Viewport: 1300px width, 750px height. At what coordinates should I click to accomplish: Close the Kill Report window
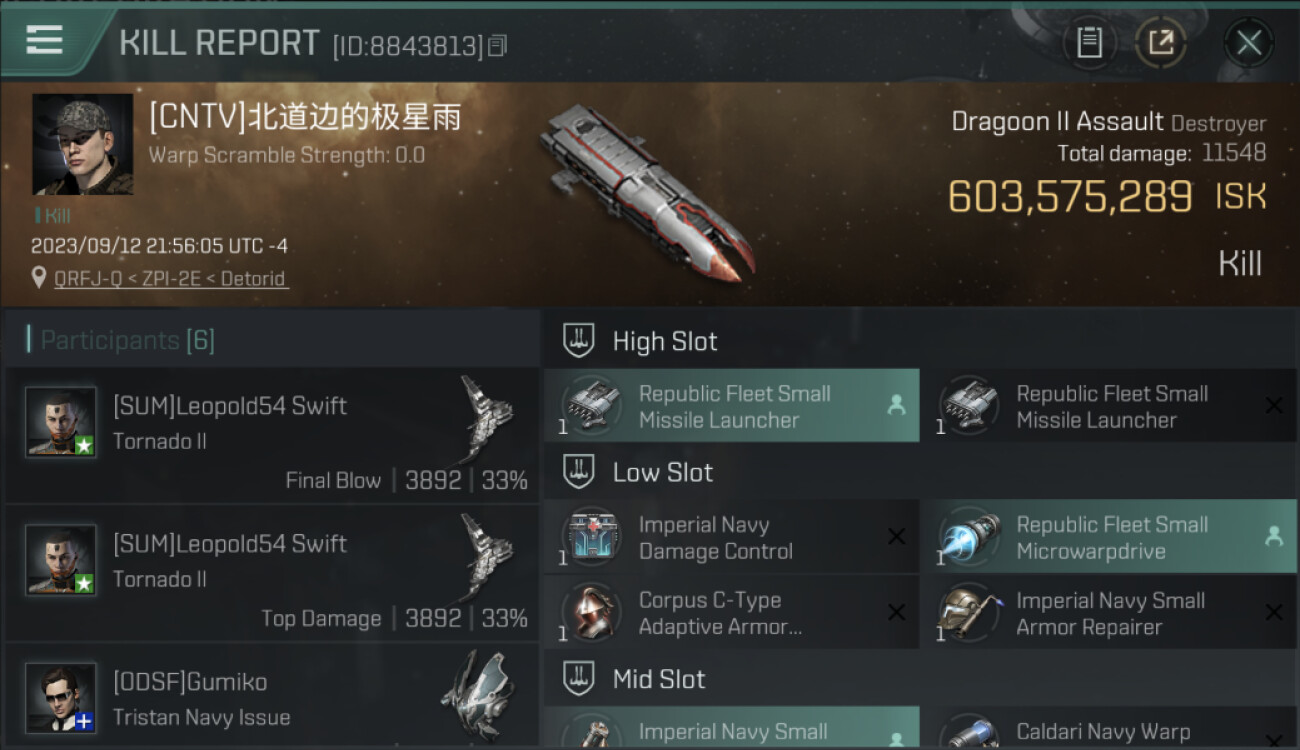tap(1249, 42)
